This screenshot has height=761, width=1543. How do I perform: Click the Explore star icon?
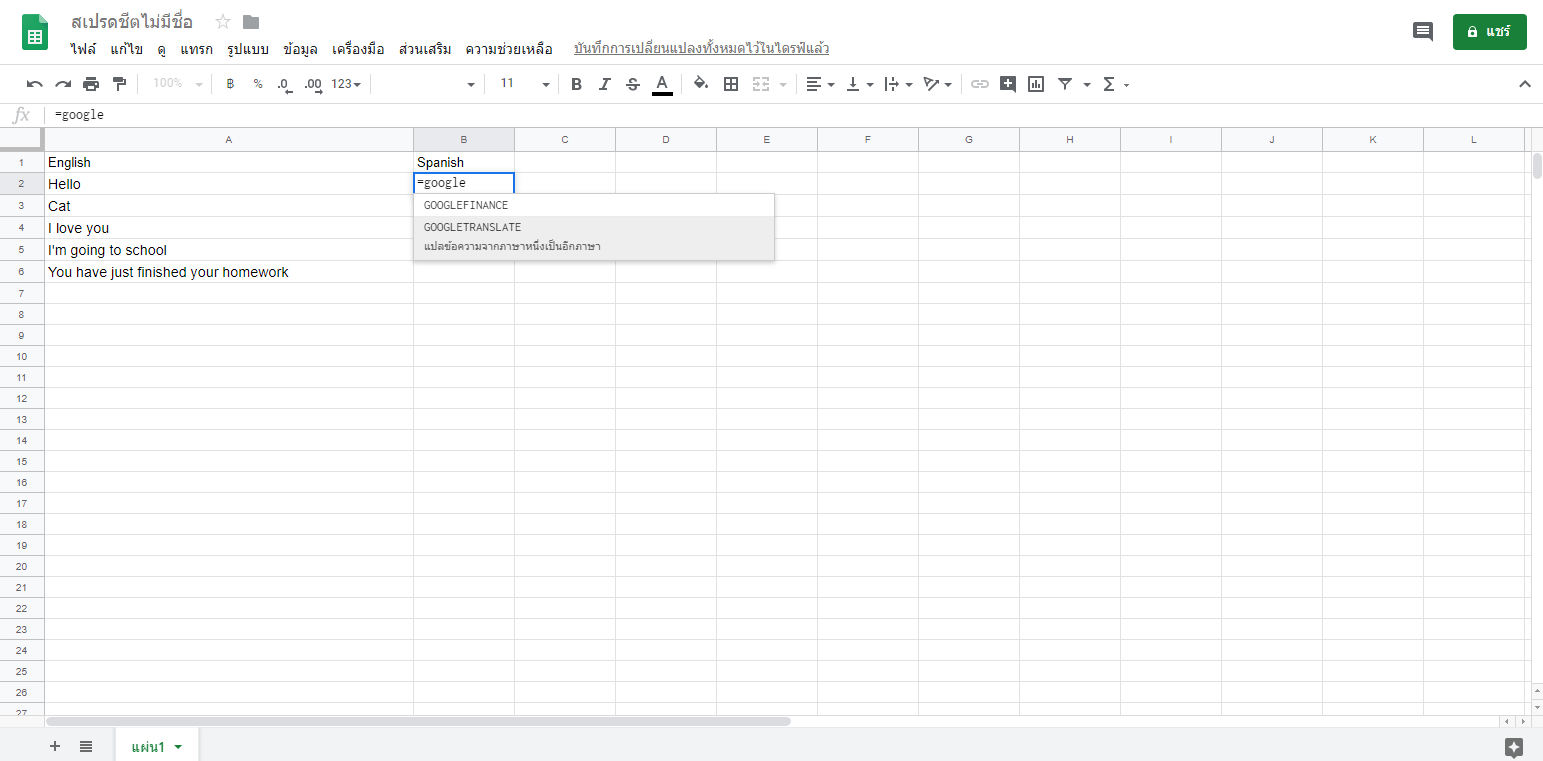1514,747
